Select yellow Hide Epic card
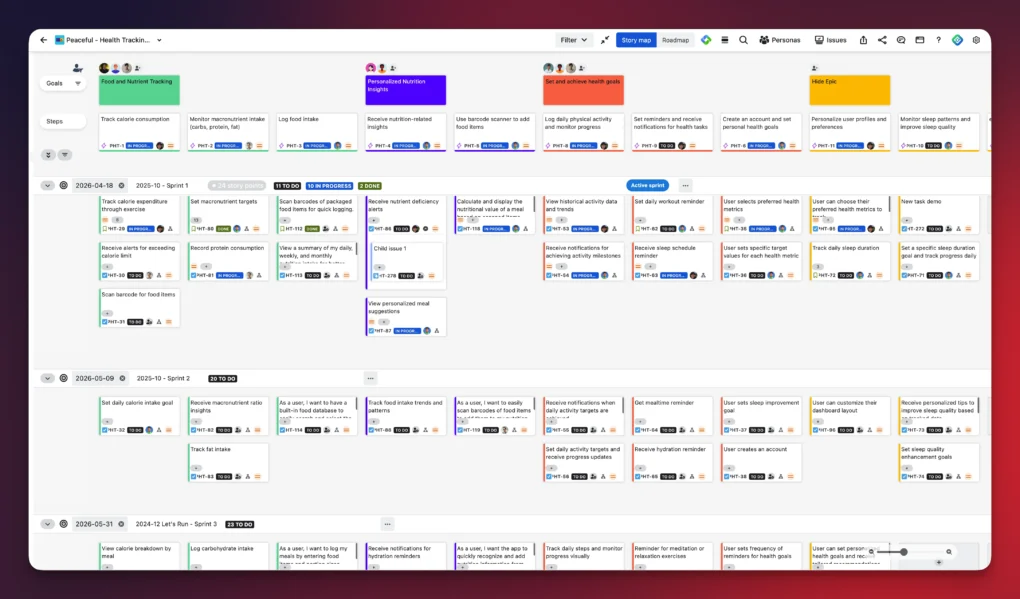 [850, 90]
